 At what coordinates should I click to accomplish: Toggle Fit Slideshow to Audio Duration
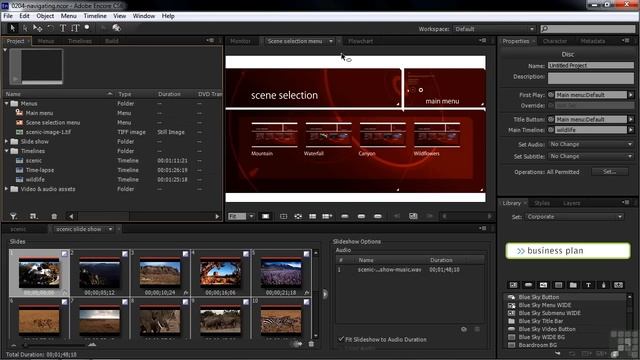click(341, 339)
